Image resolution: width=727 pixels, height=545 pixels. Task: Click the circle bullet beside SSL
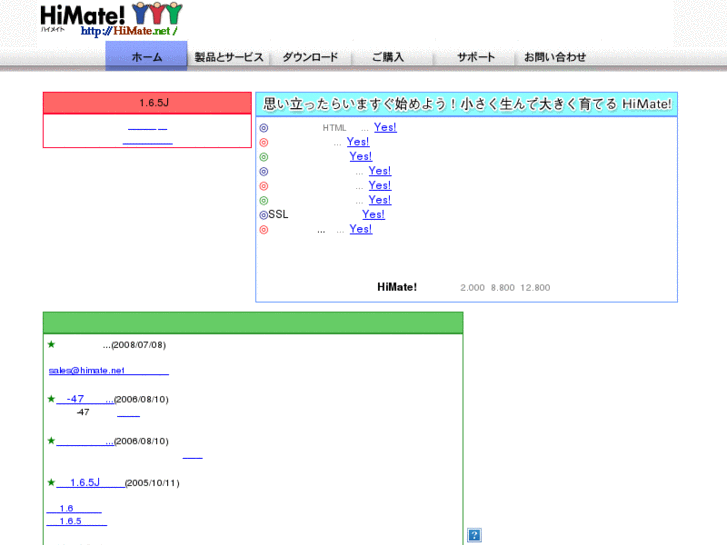click(x=263, y=215)
